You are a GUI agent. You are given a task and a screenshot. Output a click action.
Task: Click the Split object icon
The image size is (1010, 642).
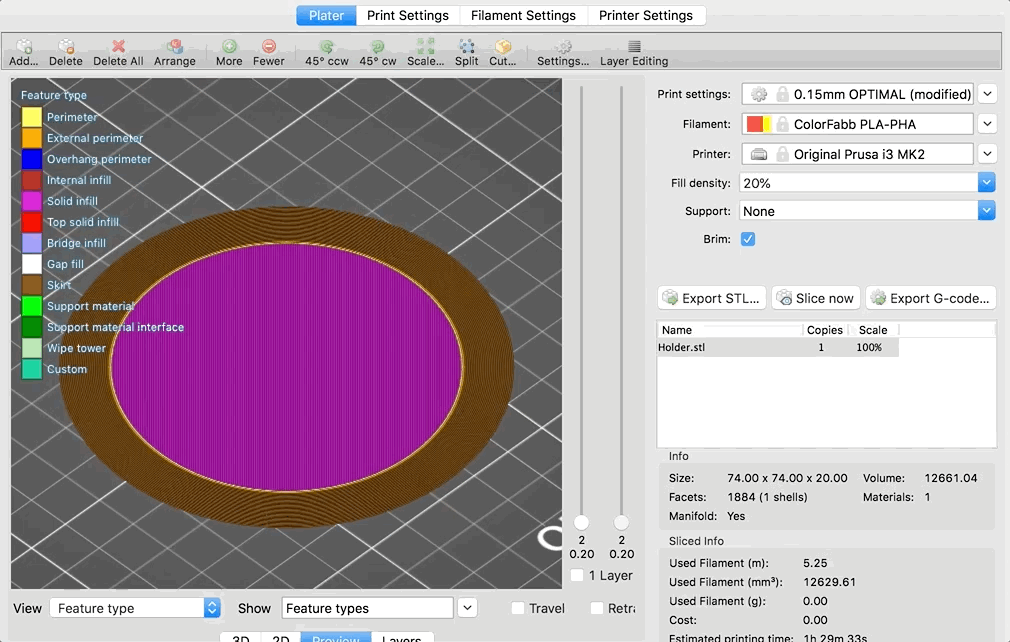(x=467, y=47)
